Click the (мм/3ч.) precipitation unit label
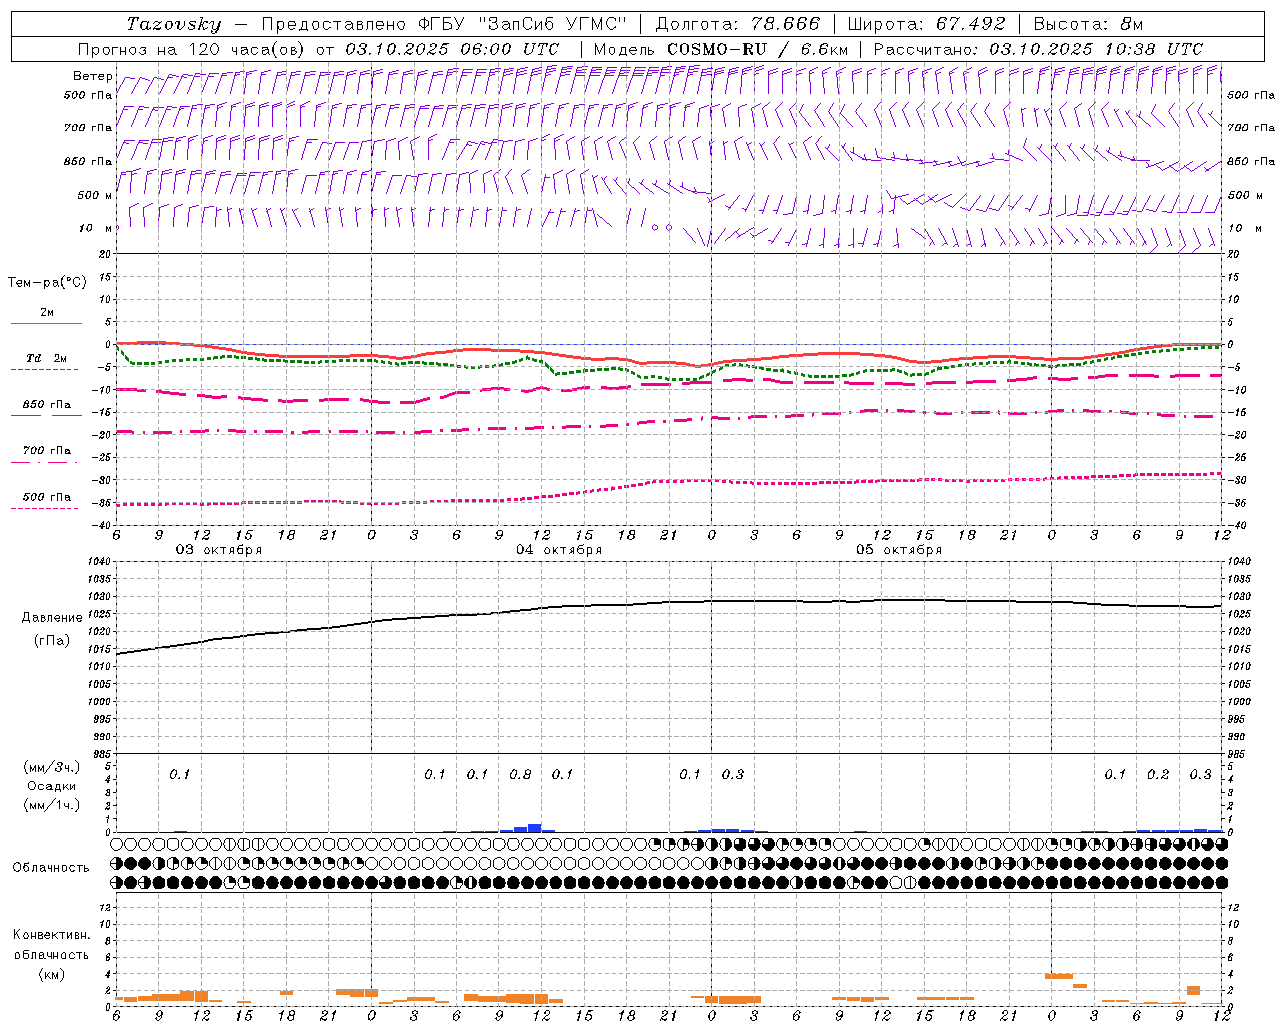Viewport: 1280px width, 1024px height. (x=52, y=767)
